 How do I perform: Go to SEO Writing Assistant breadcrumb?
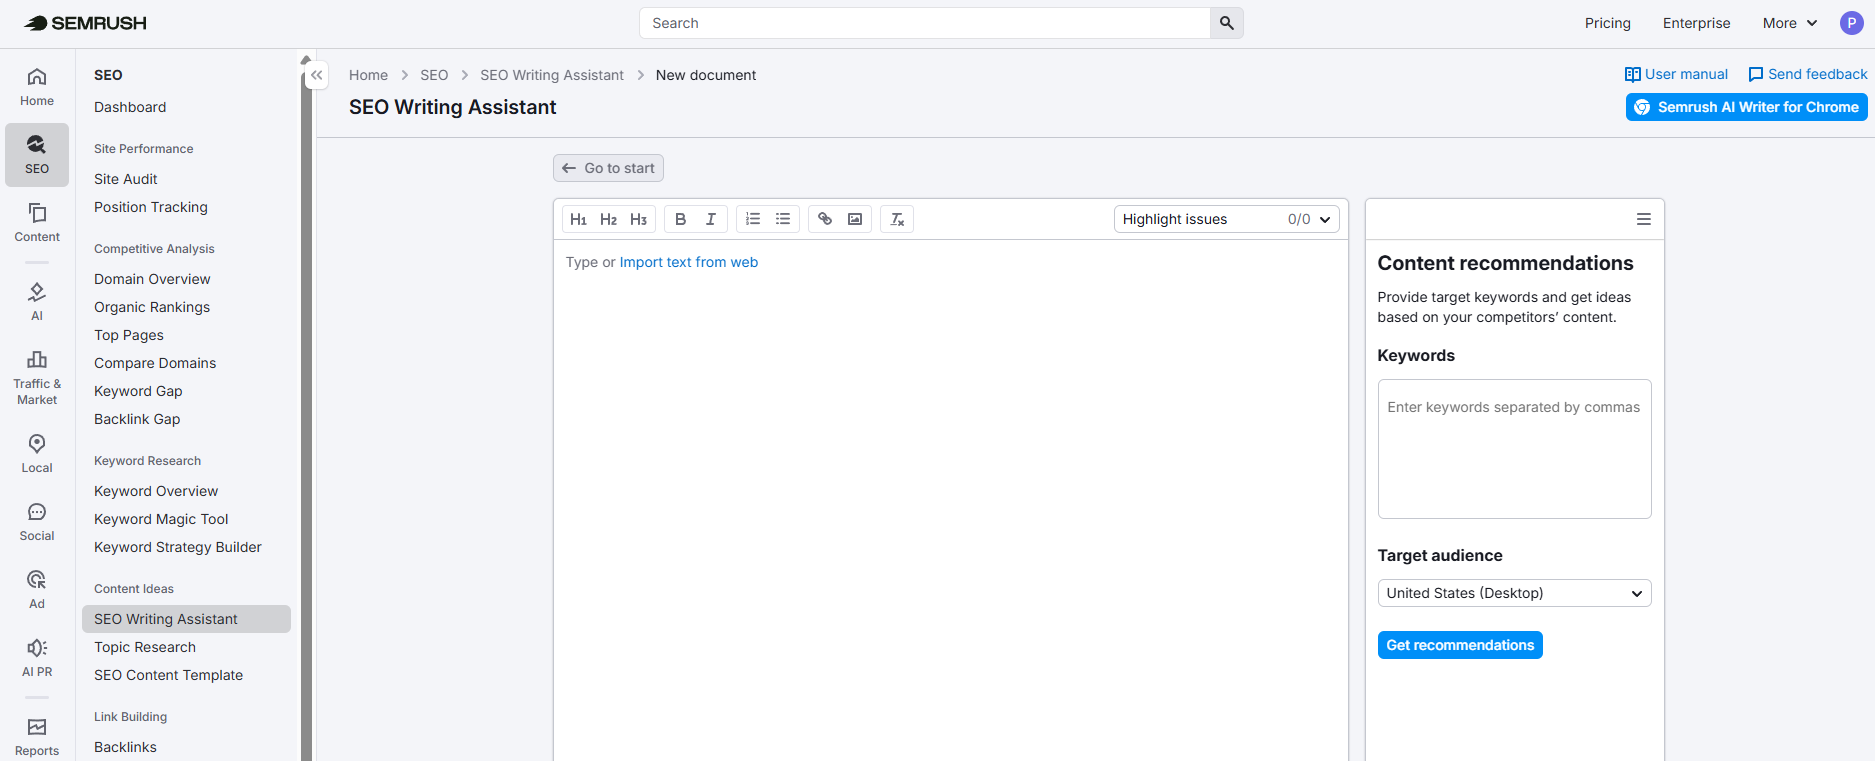click(552, 75)
